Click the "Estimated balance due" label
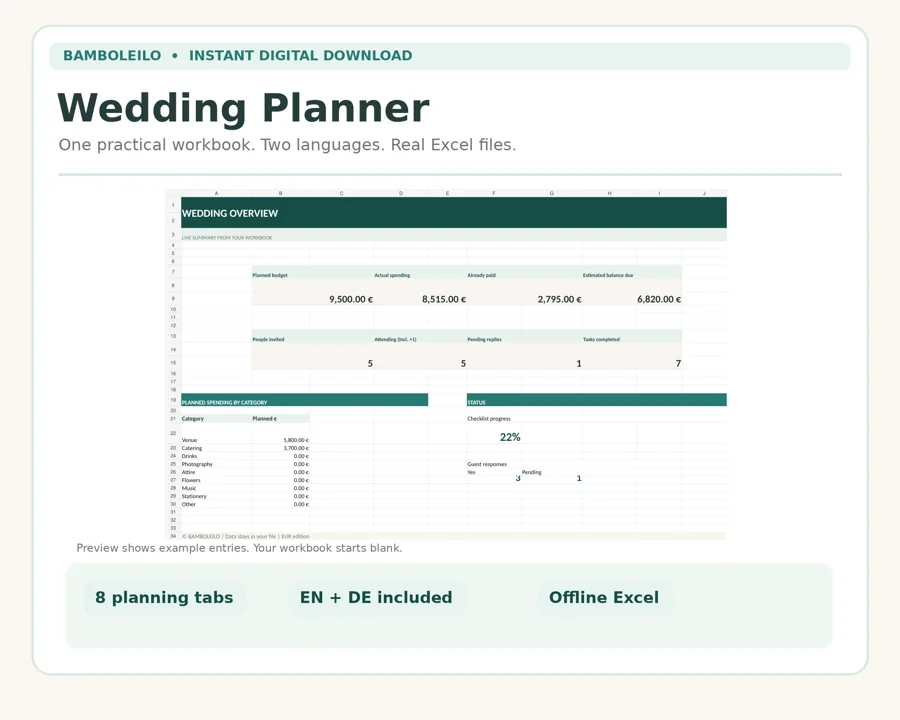900x720 pixels. 608,275
